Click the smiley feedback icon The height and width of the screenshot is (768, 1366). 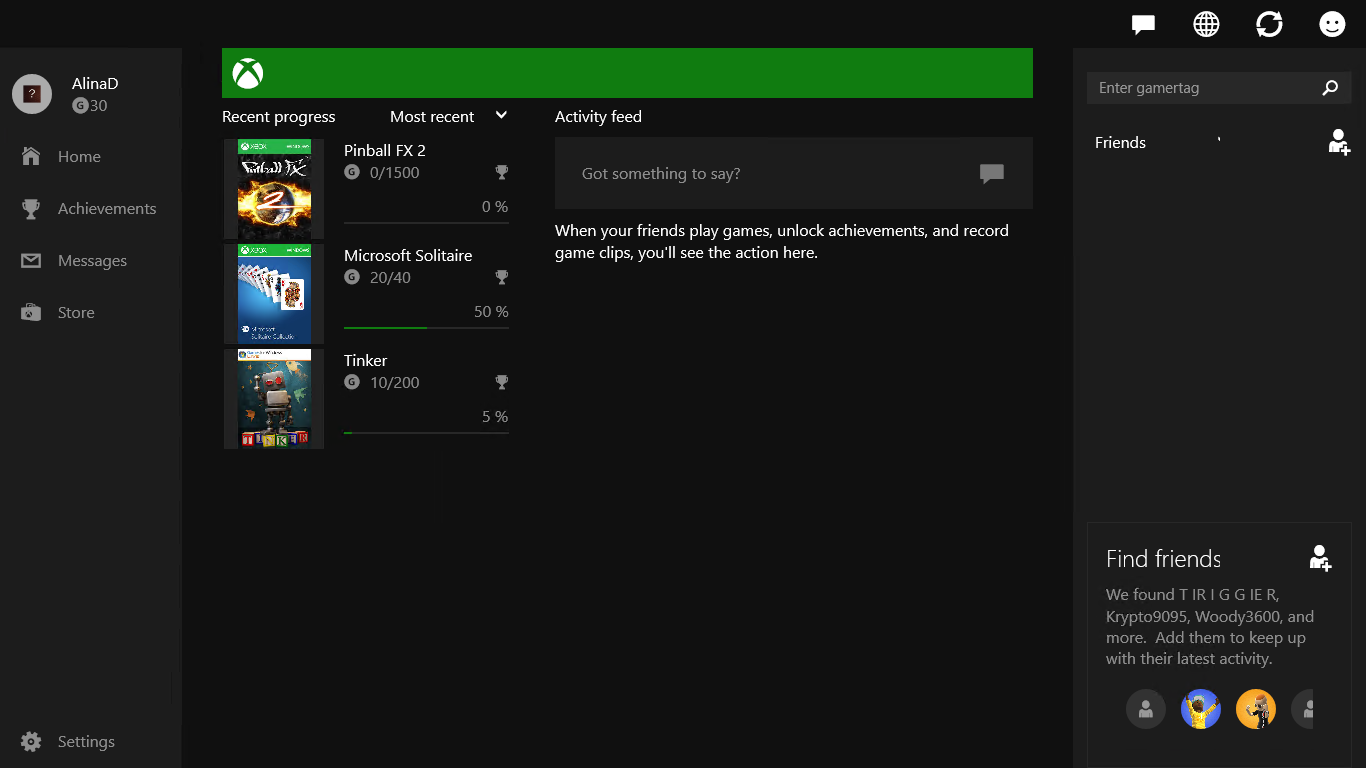[x=1332, y=24]
